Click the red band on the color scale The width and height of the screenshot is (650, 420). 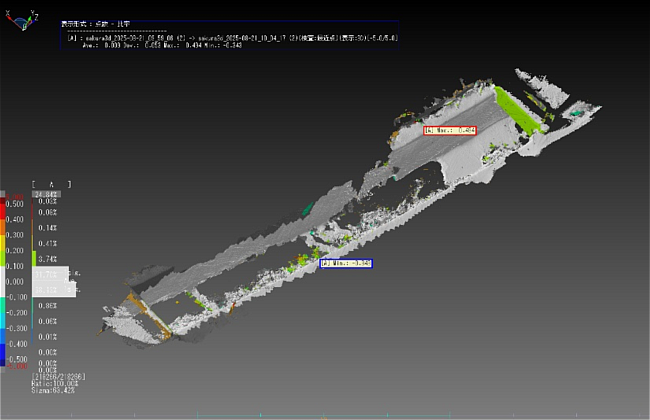4,205
